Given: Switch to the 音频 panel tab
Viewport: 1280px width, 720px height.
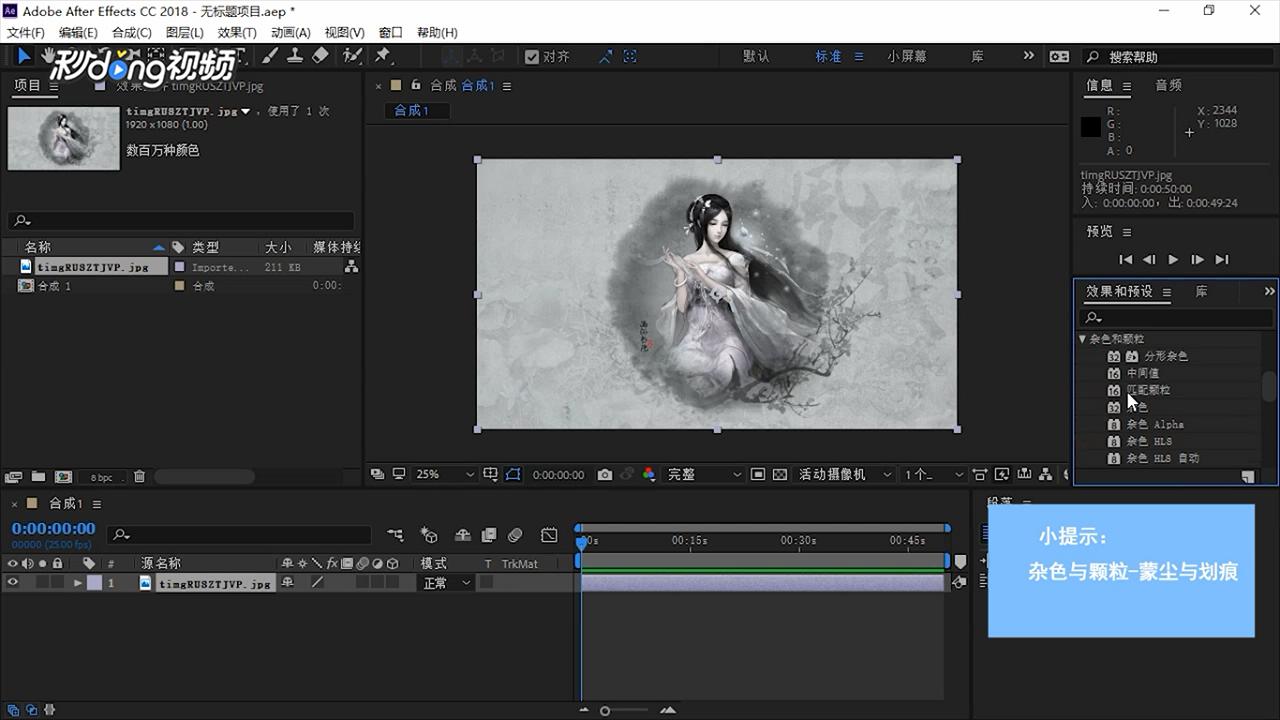Looking at the screenshot, I should [x=1169, y=86].
